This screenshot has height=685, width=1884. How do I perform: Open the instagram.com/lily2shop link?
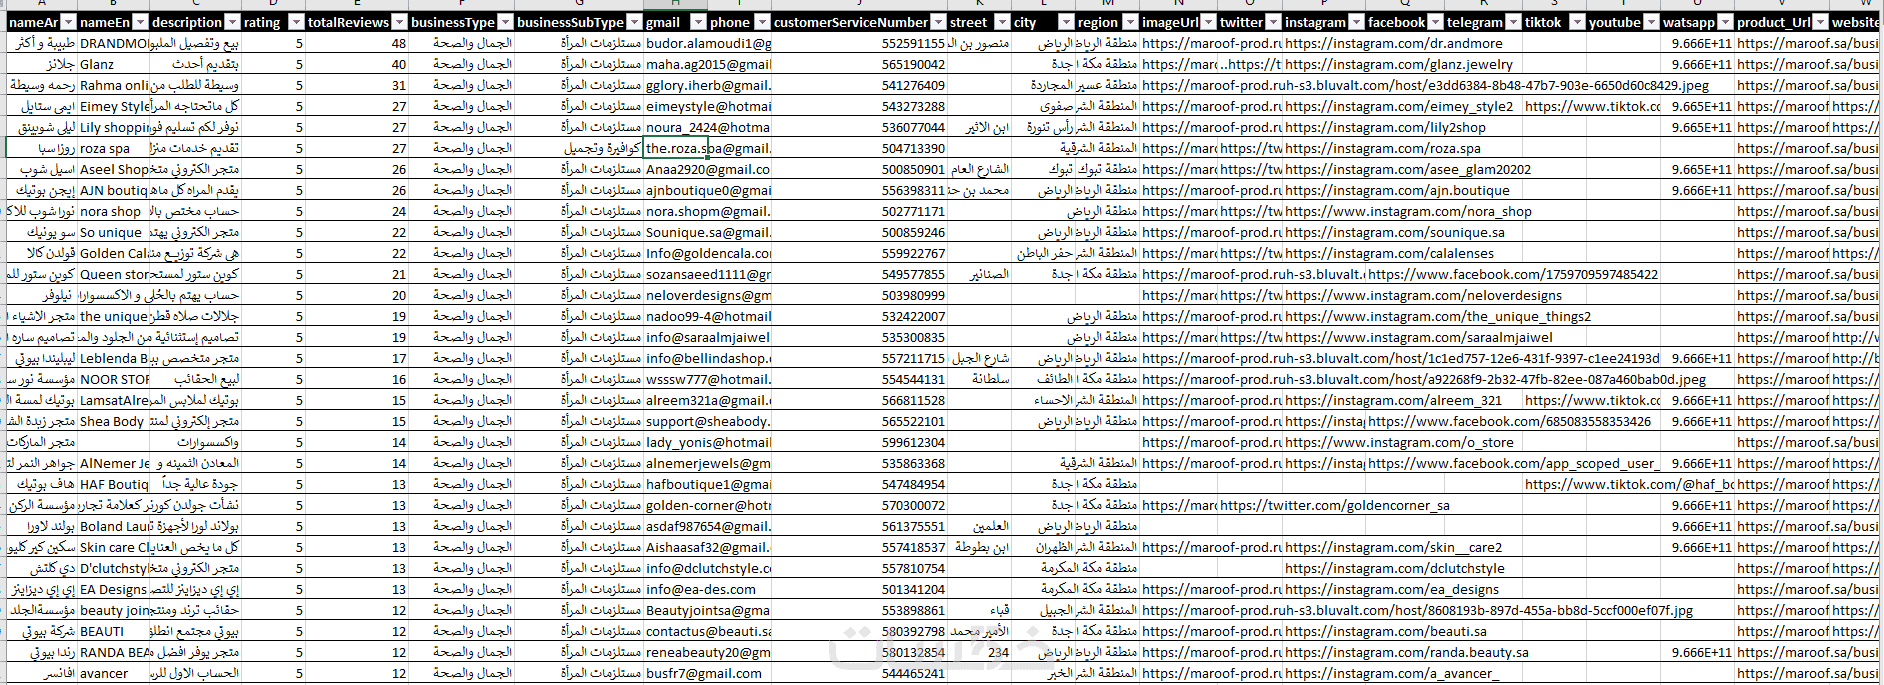click(1385, 127)
